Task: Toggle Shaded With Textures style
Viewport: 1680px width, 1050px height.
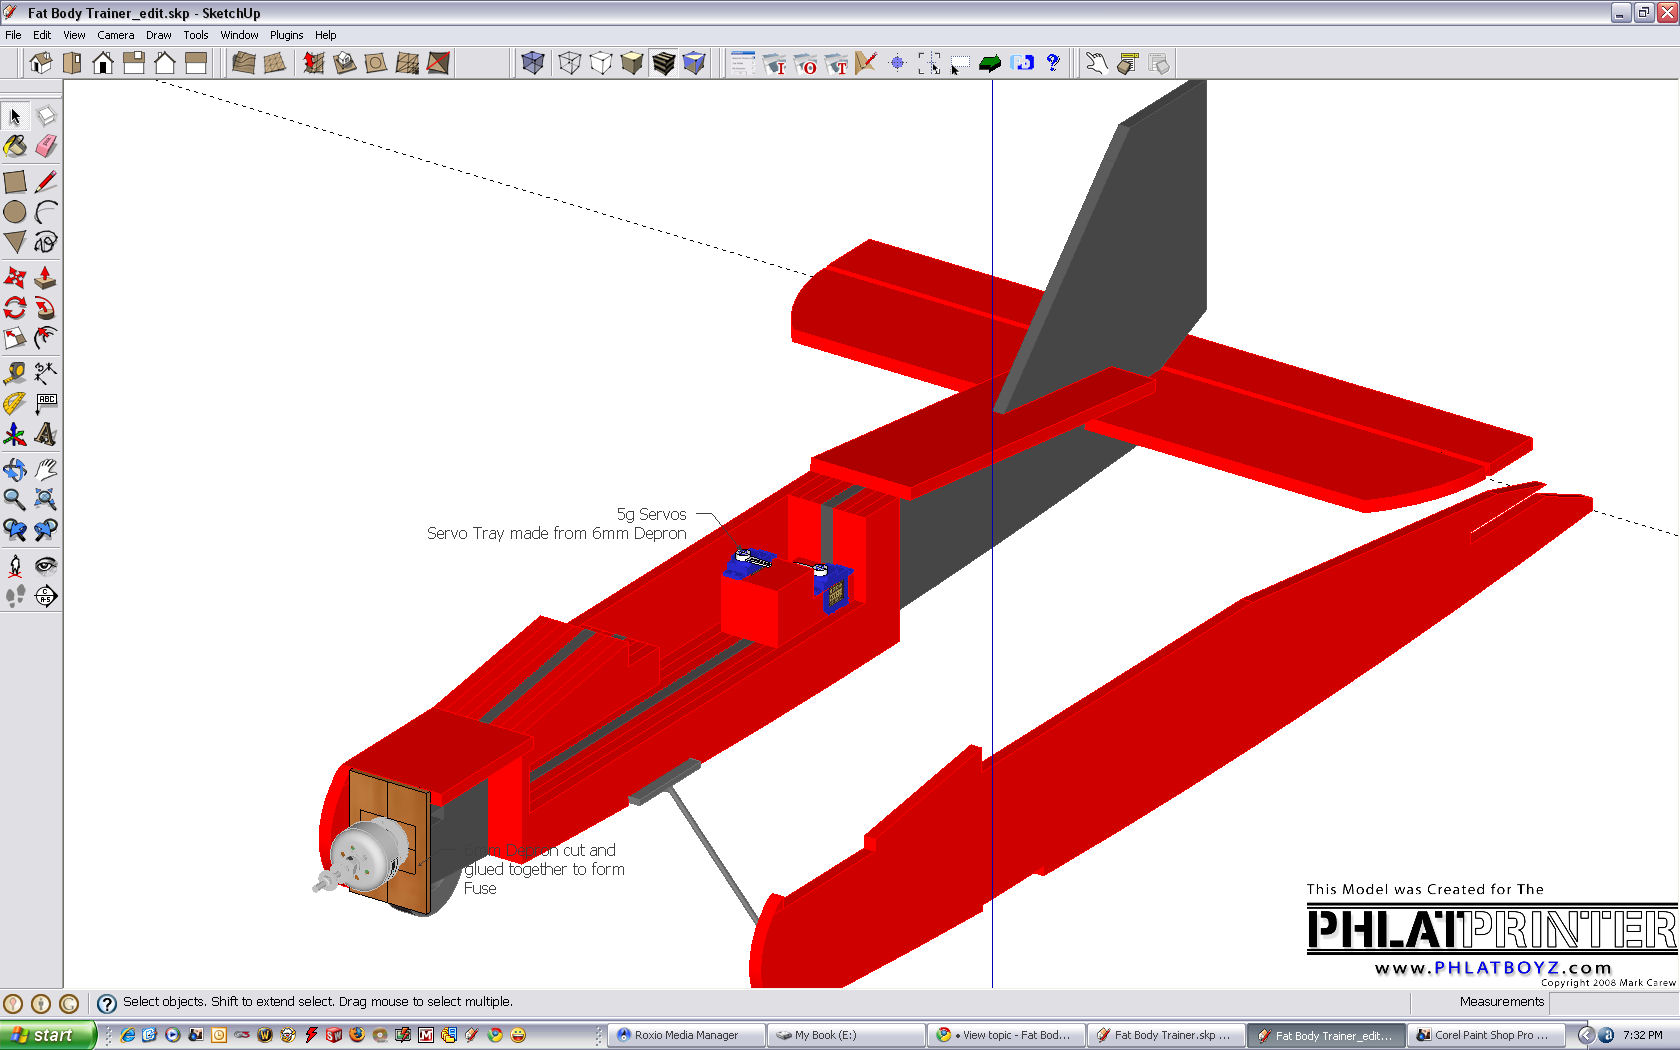Action: click(663, 64)
